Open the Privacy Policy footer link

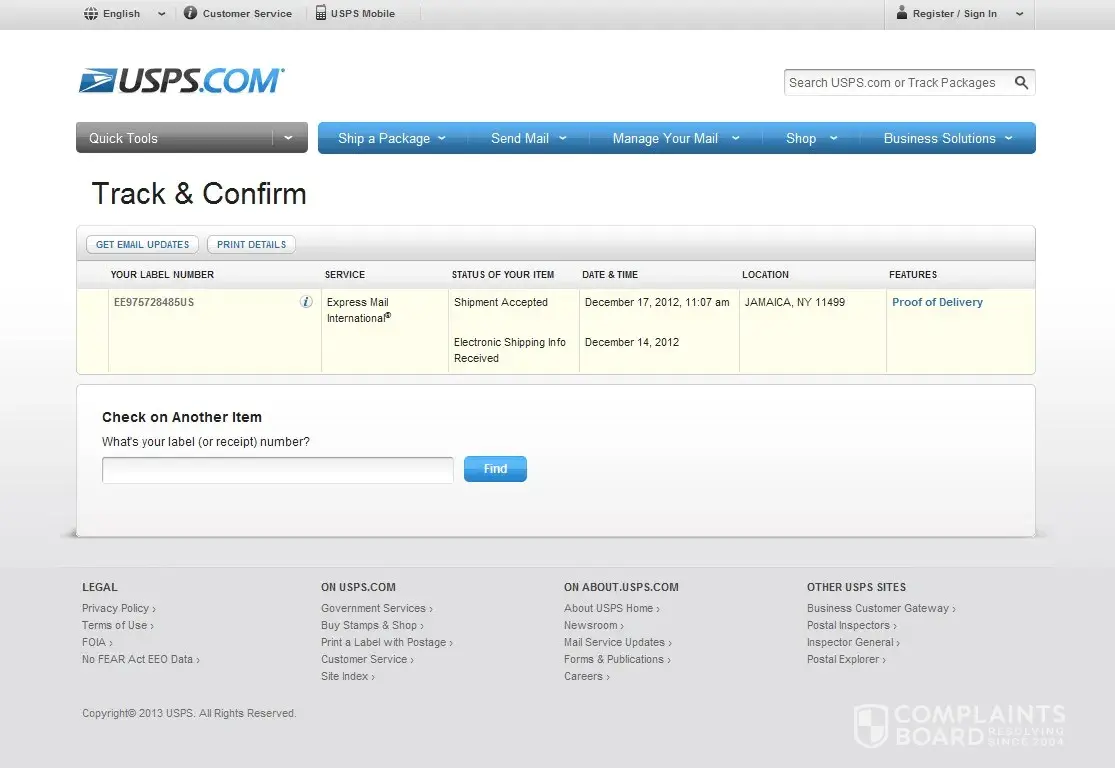116,608
